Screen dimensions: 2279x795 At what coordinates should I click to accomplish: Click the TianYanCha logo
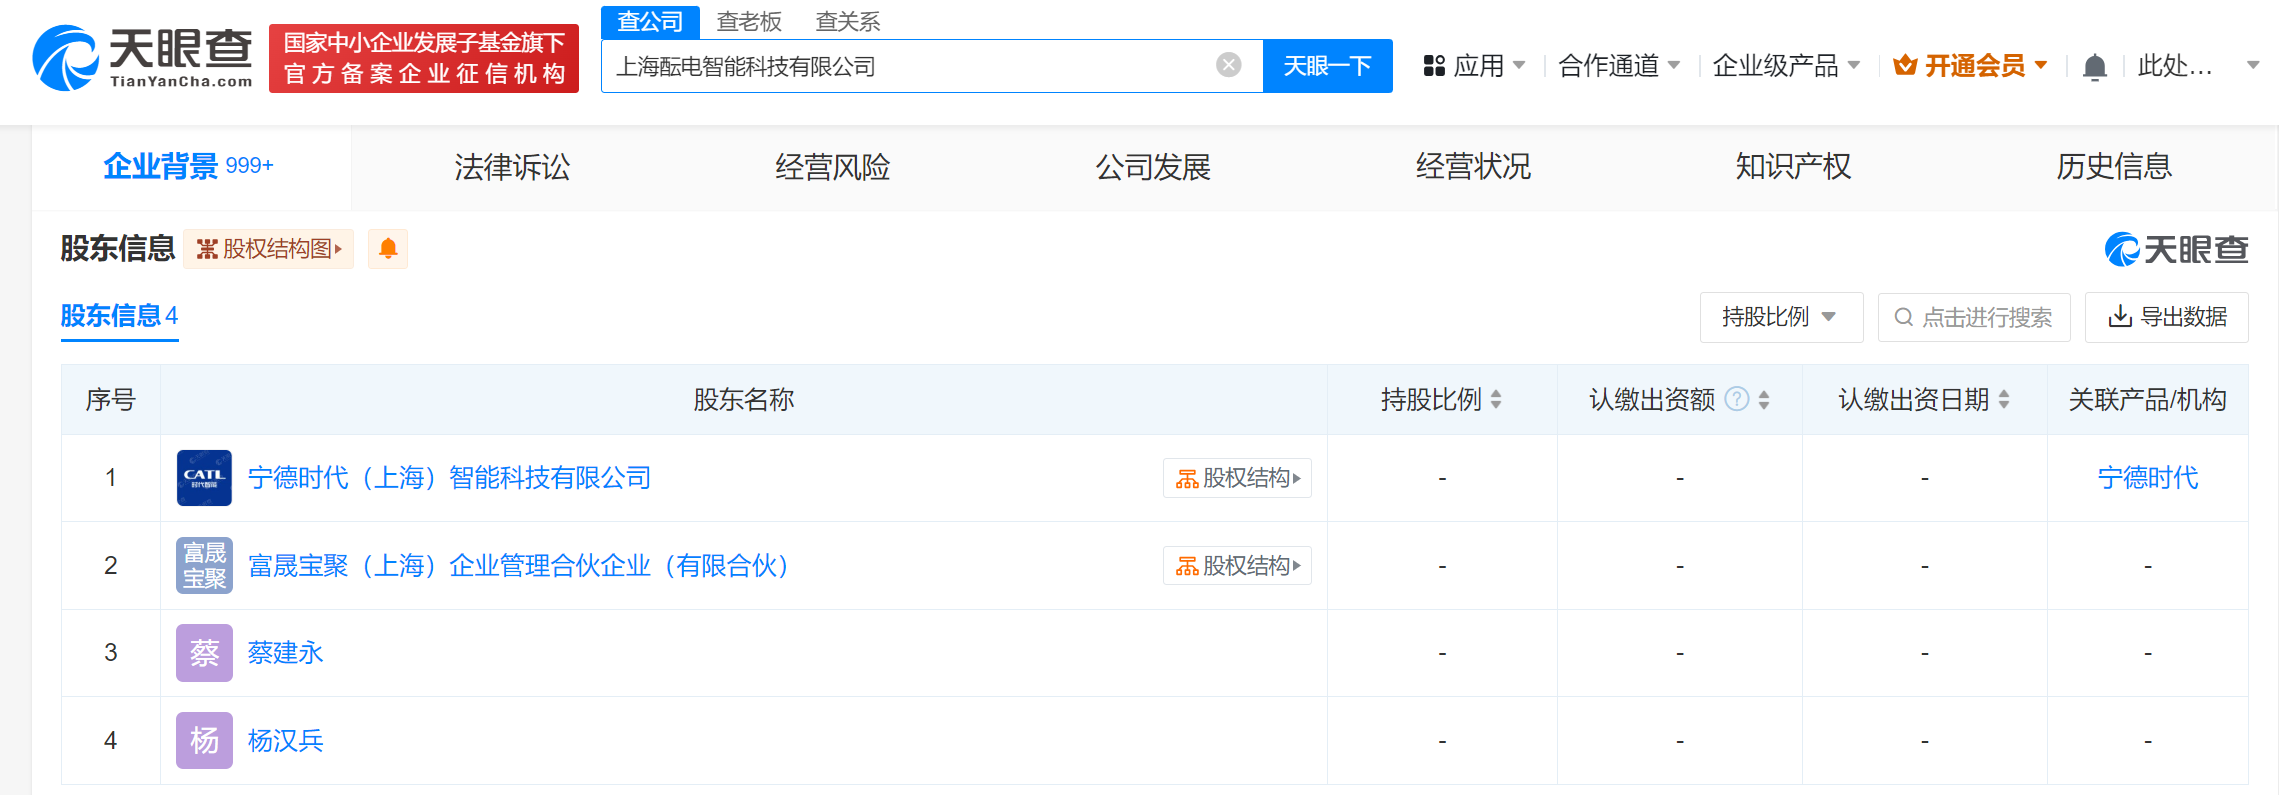point(142,58)
